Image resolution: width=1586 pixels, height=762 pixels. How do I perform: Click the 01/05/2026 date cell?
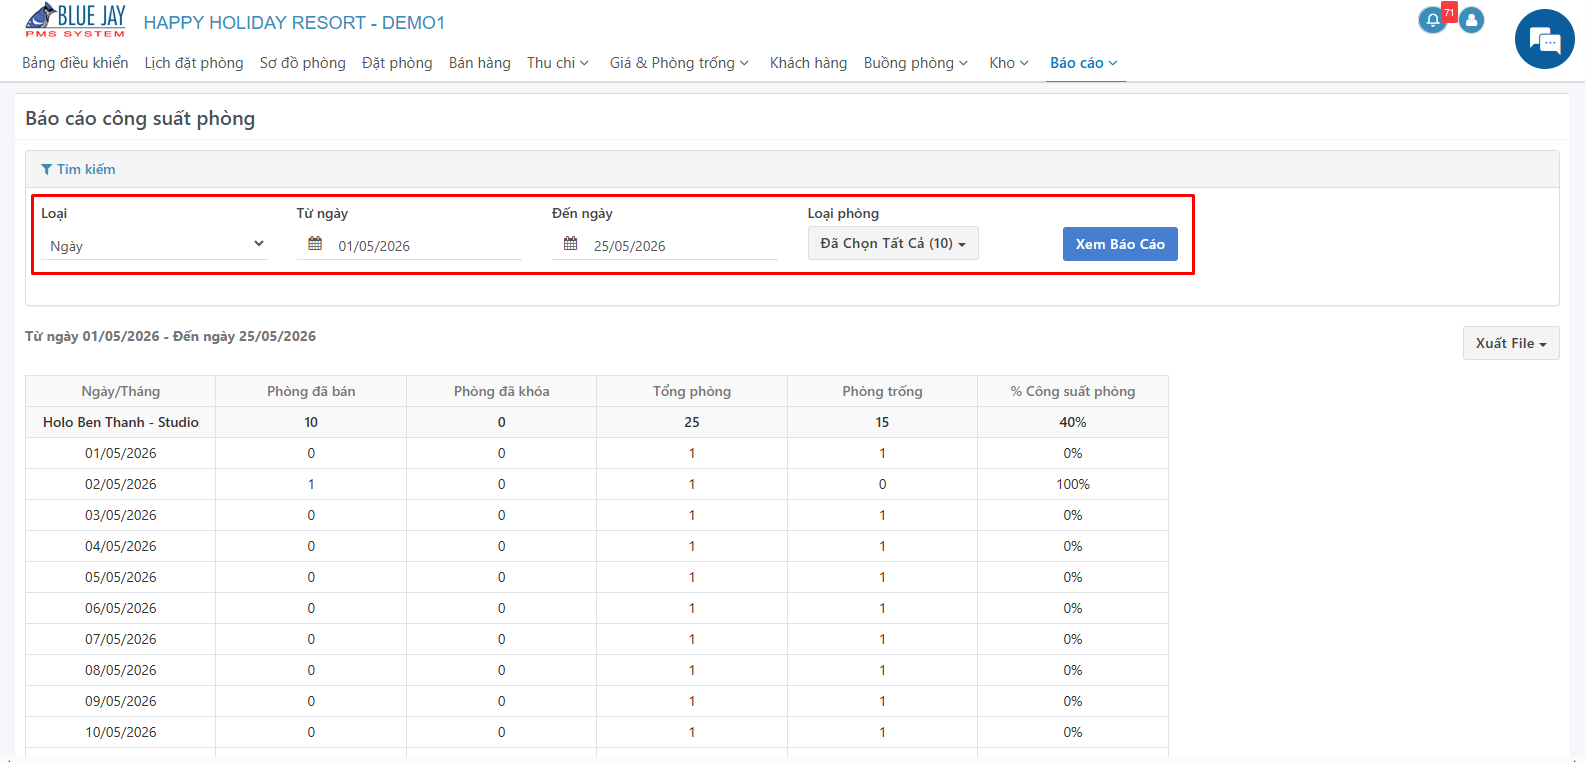pyautogui.click(x=121, y=453)
